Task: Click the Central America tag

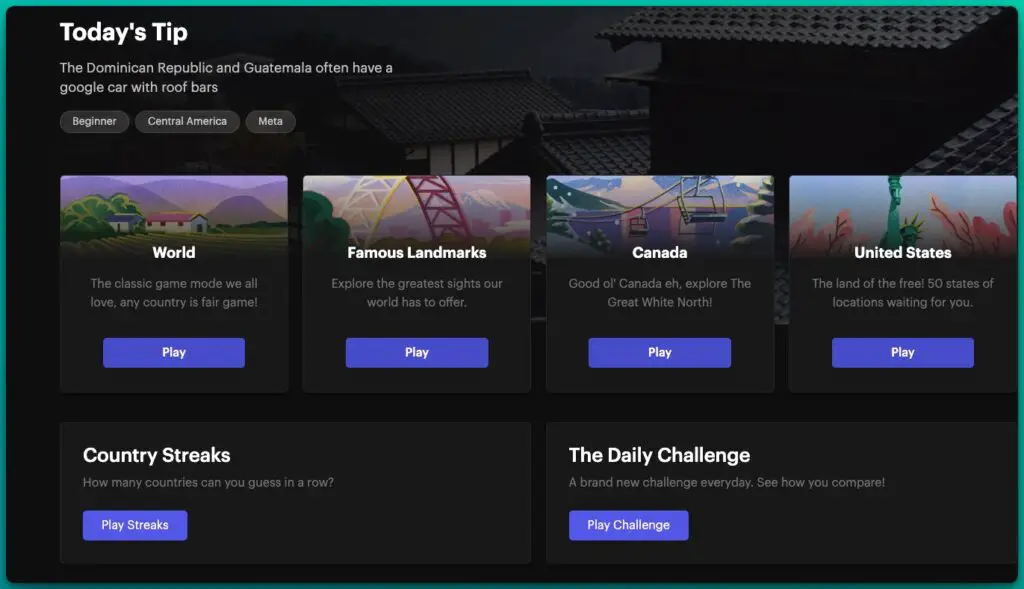Action: point(187,122)
